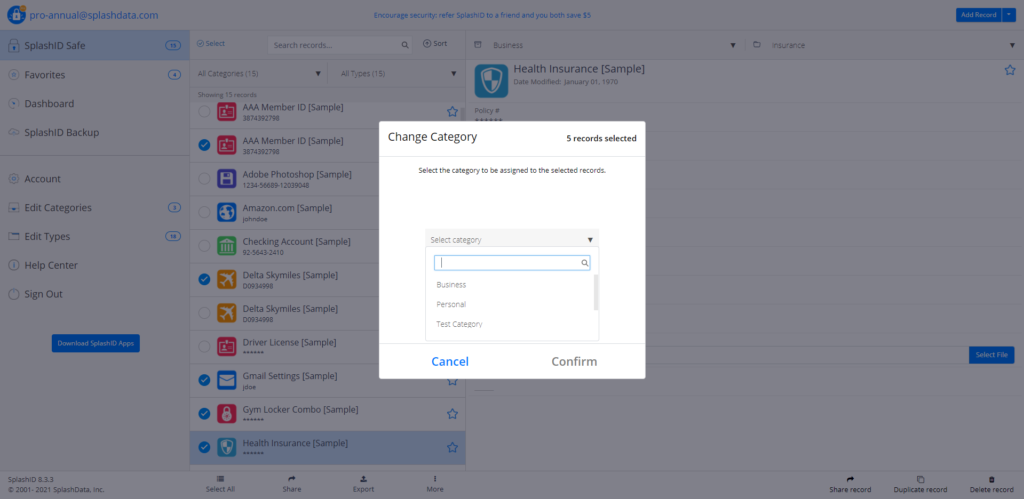The width and height of the screenshot is (1024, 499).
Task: Check the Amazon.com record checkbox
Action: point(205,212)
